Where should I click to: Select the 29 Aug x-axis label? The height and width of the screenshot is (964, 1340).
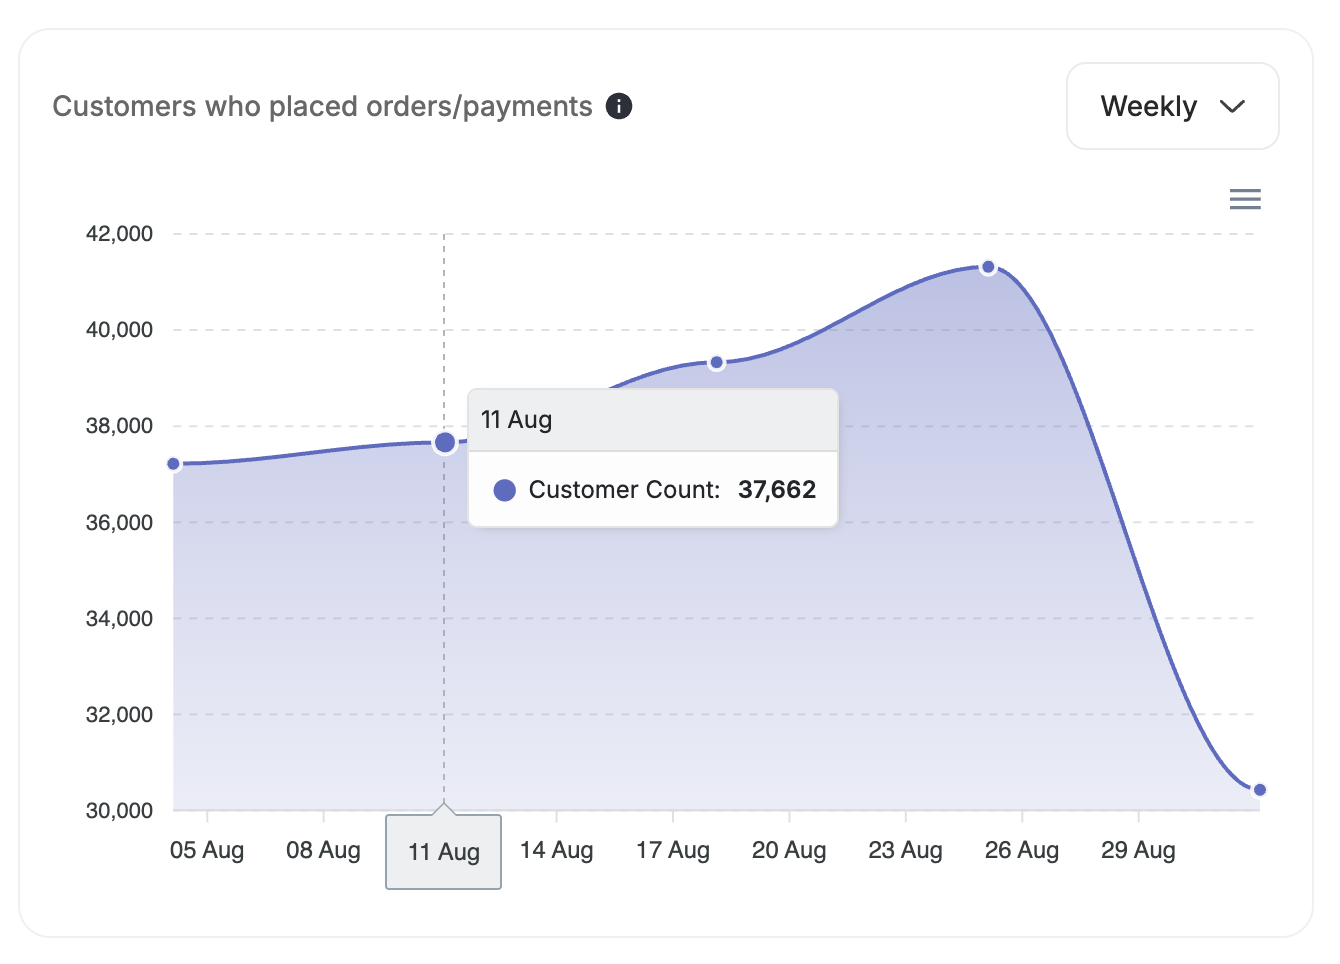[1138, 851]
